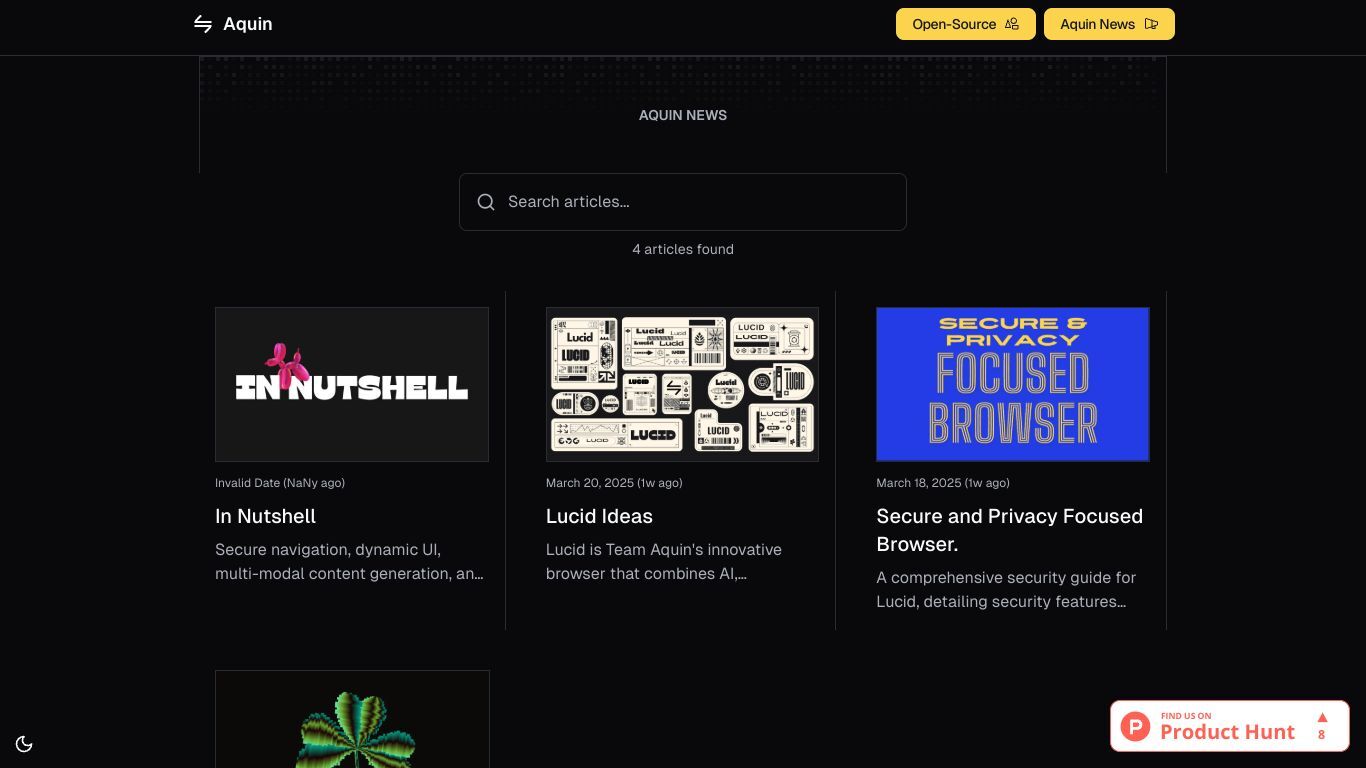The width and height of the screenshot is (1366, 768).
Task: Click the comprehensive security guide description
Action: click(x=1006, y=589)
